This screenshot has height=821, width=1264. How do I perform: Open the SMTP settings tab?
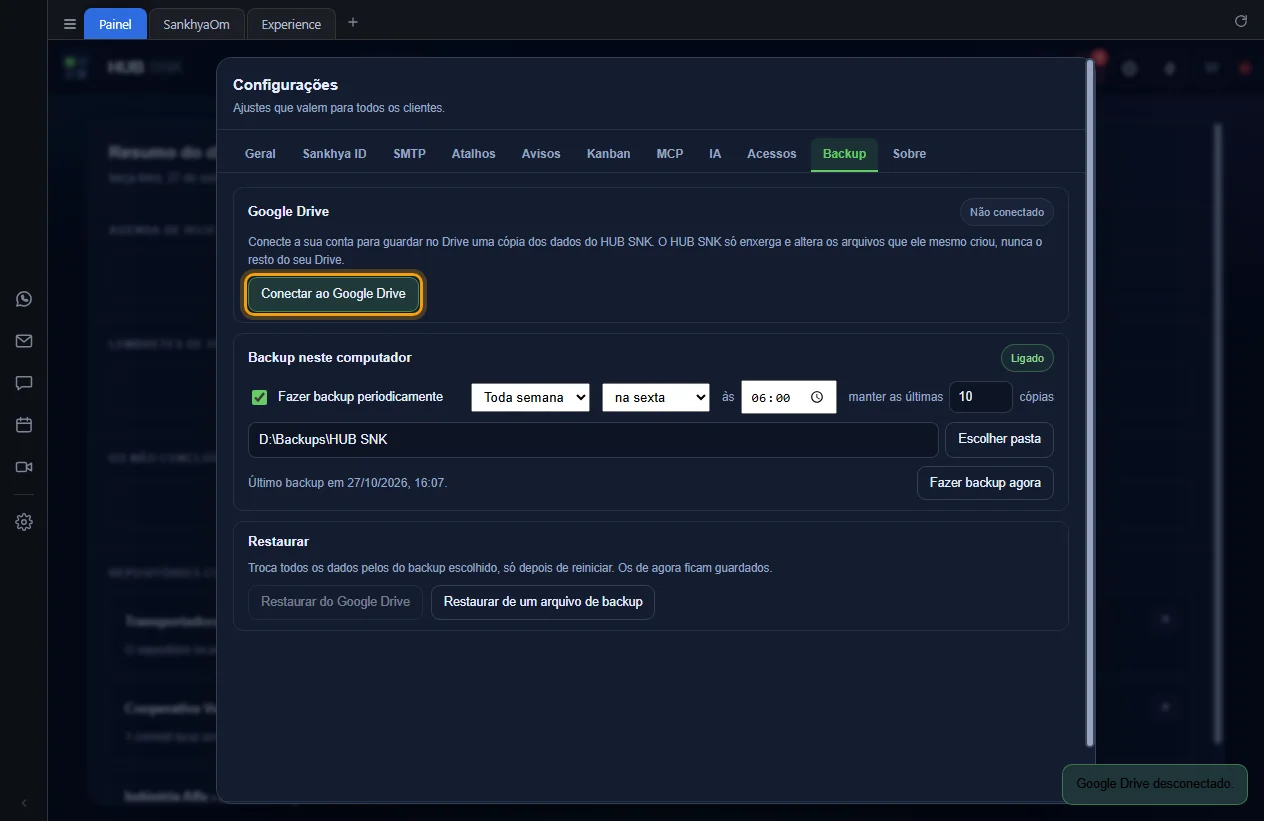(x=409, y=154)
